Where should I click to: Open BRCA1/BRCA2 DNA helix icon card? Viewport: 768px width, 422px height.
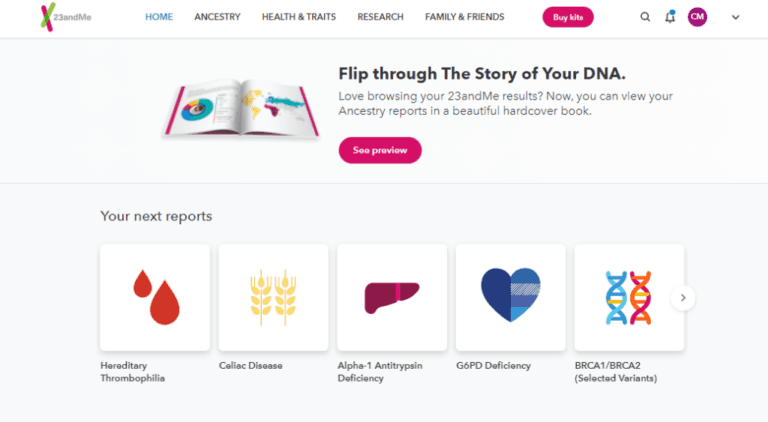[x=629, y=298]
